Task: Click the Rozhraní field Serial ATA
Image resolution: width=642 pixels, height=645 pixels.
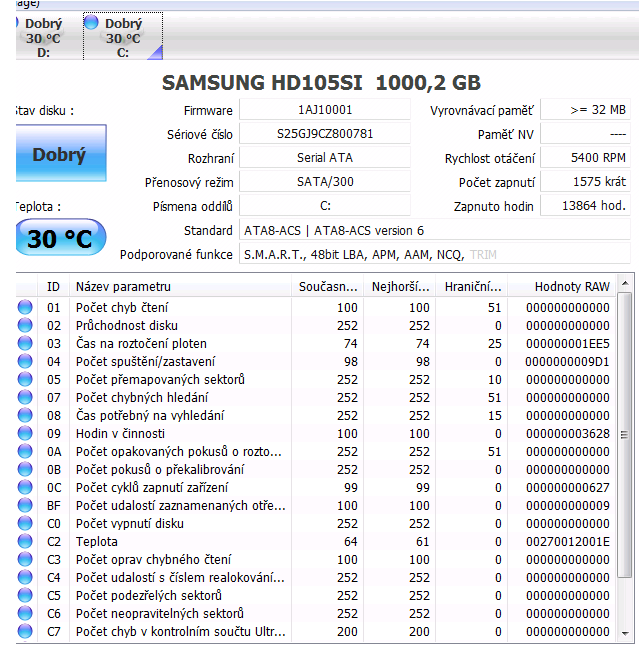Action: [325, 158]
